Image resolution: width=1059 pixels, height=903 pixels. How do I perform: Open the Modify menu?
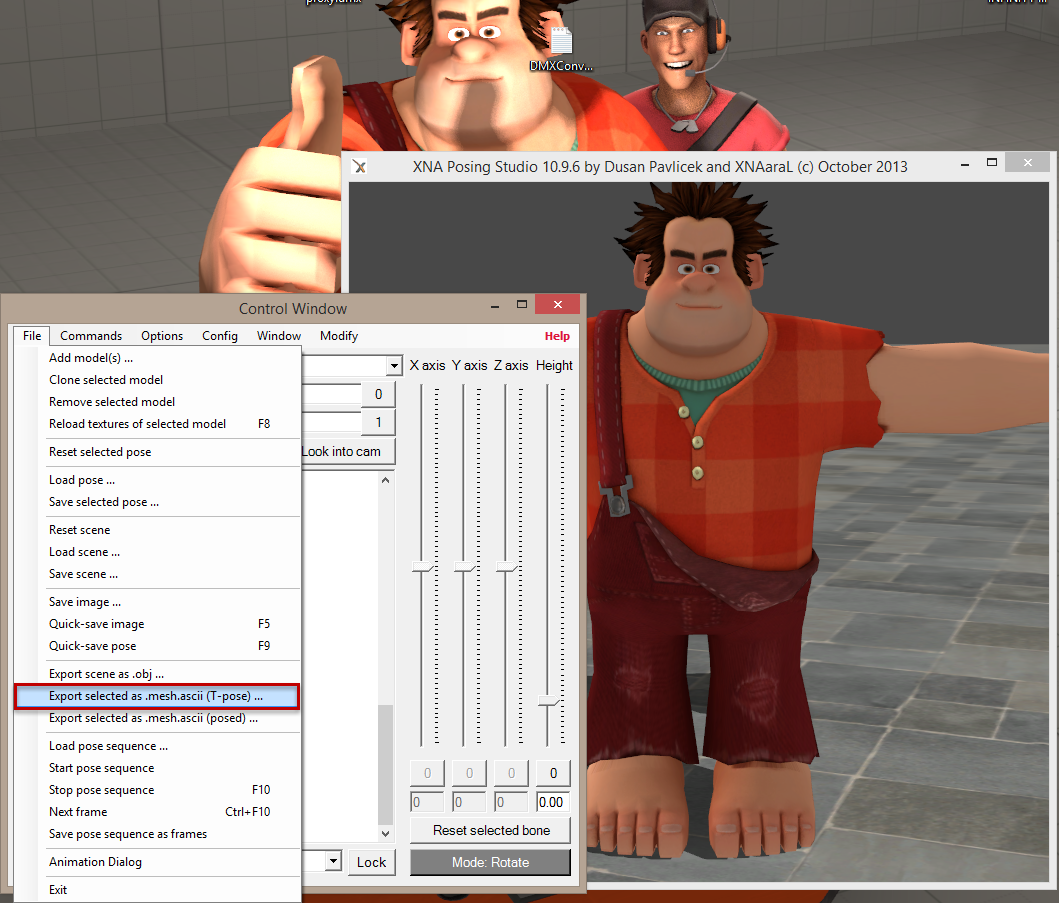coord(339,336)
